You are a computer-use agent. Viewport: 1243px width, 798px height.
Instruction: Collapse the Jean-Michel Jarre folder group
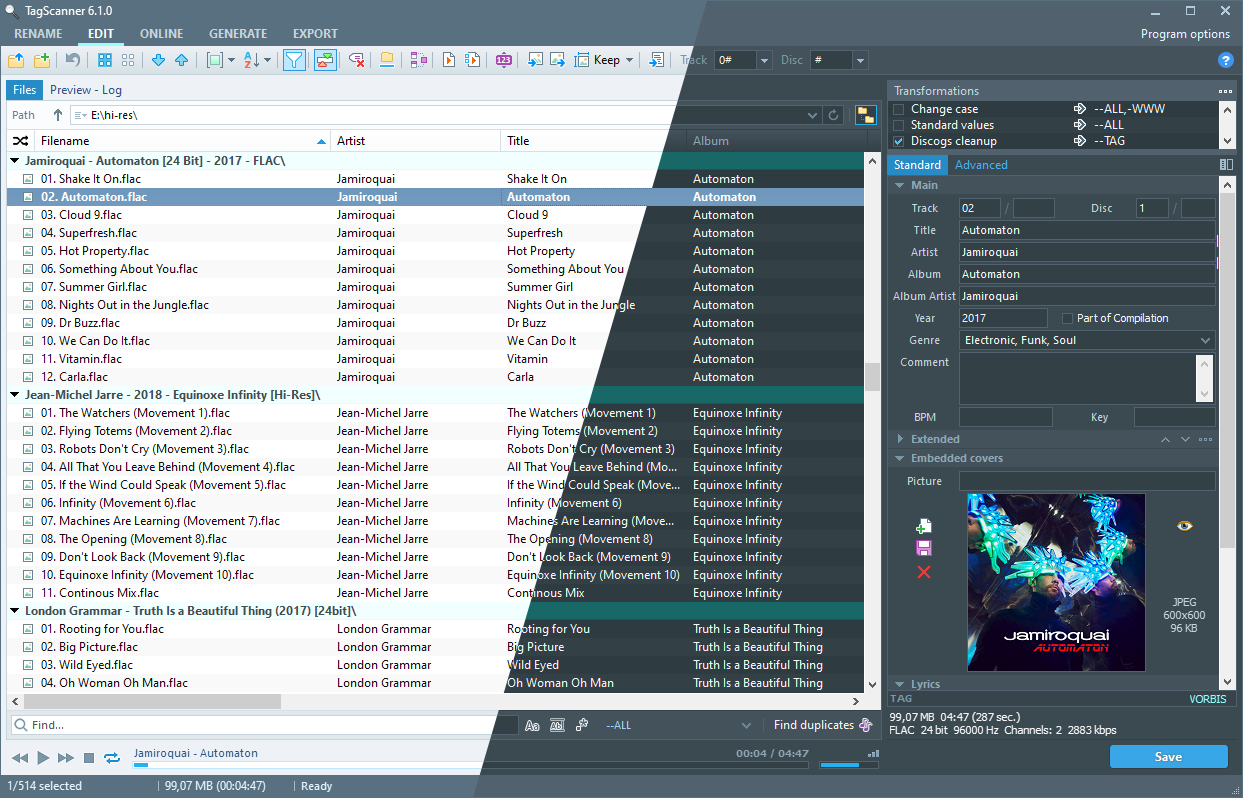click(15, 395)
